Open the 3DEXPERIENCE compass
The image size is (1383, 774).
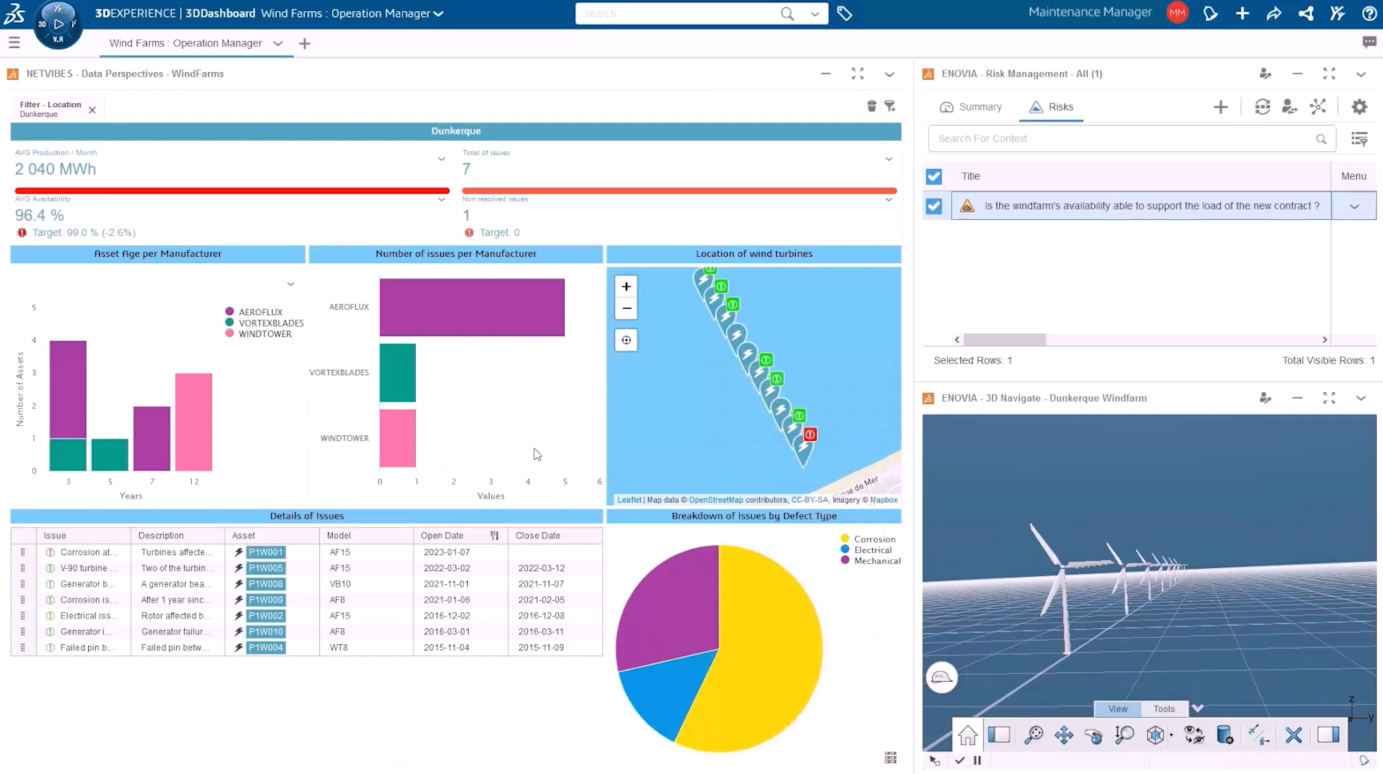[x=57, y=23]
